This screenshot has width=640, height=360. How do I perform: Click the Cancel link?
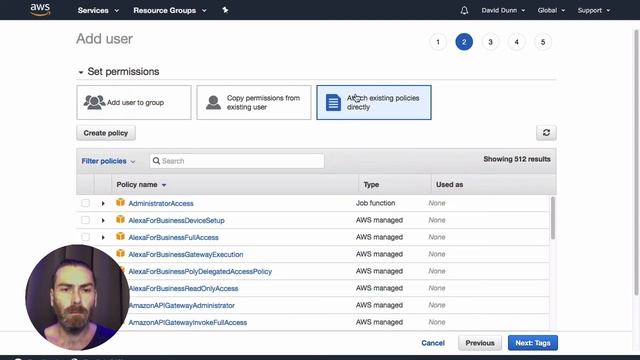433,343
